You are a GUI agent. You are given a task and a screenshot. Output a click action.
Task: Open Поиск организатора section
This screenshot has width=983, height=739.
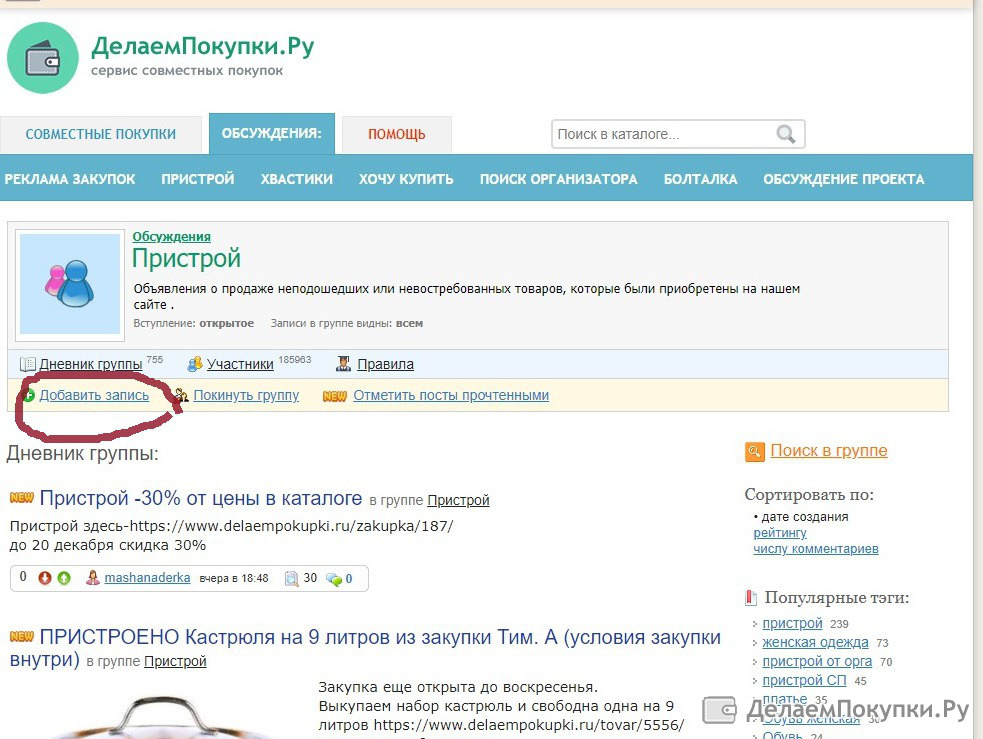click(559, 179)
